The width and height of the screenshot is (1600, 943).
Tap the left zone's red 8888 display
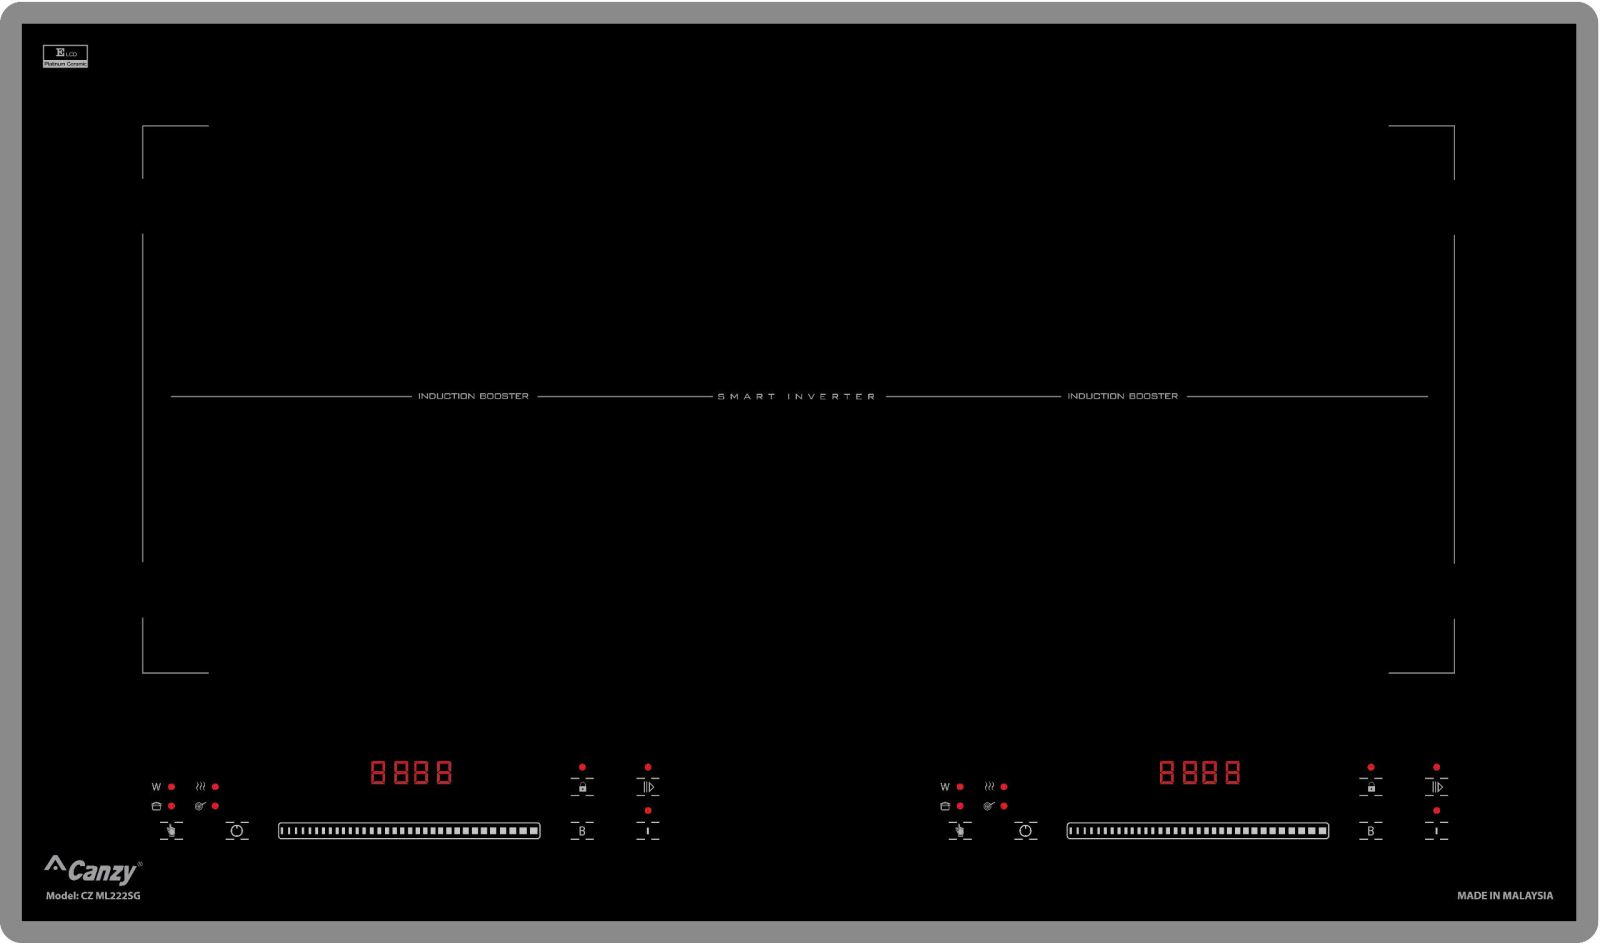tap(411, 772)
